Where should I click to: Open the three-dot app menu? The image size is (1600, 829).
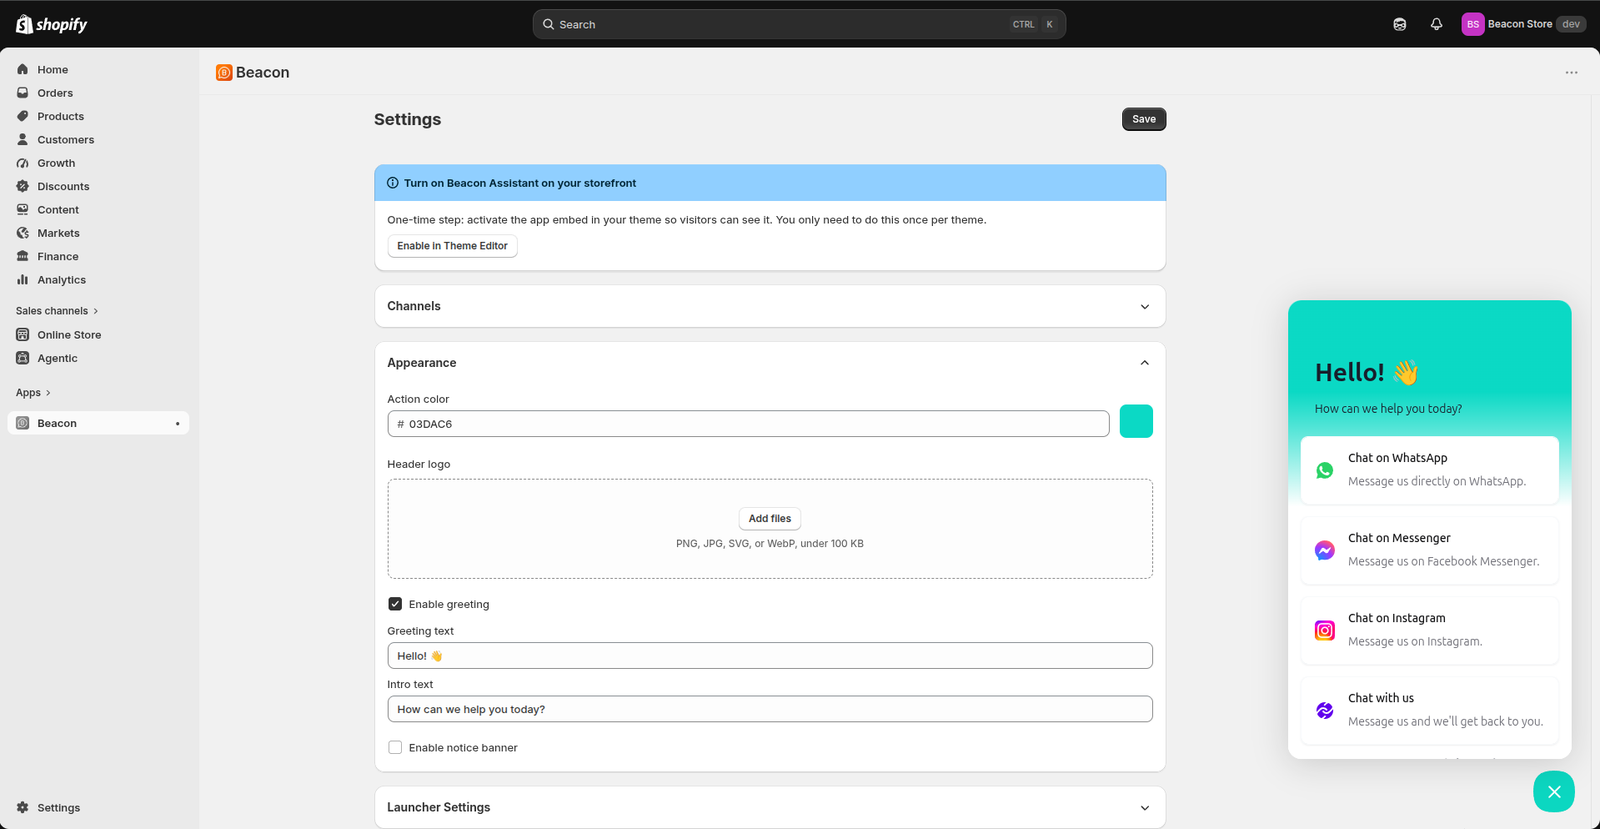[1571, 72]
